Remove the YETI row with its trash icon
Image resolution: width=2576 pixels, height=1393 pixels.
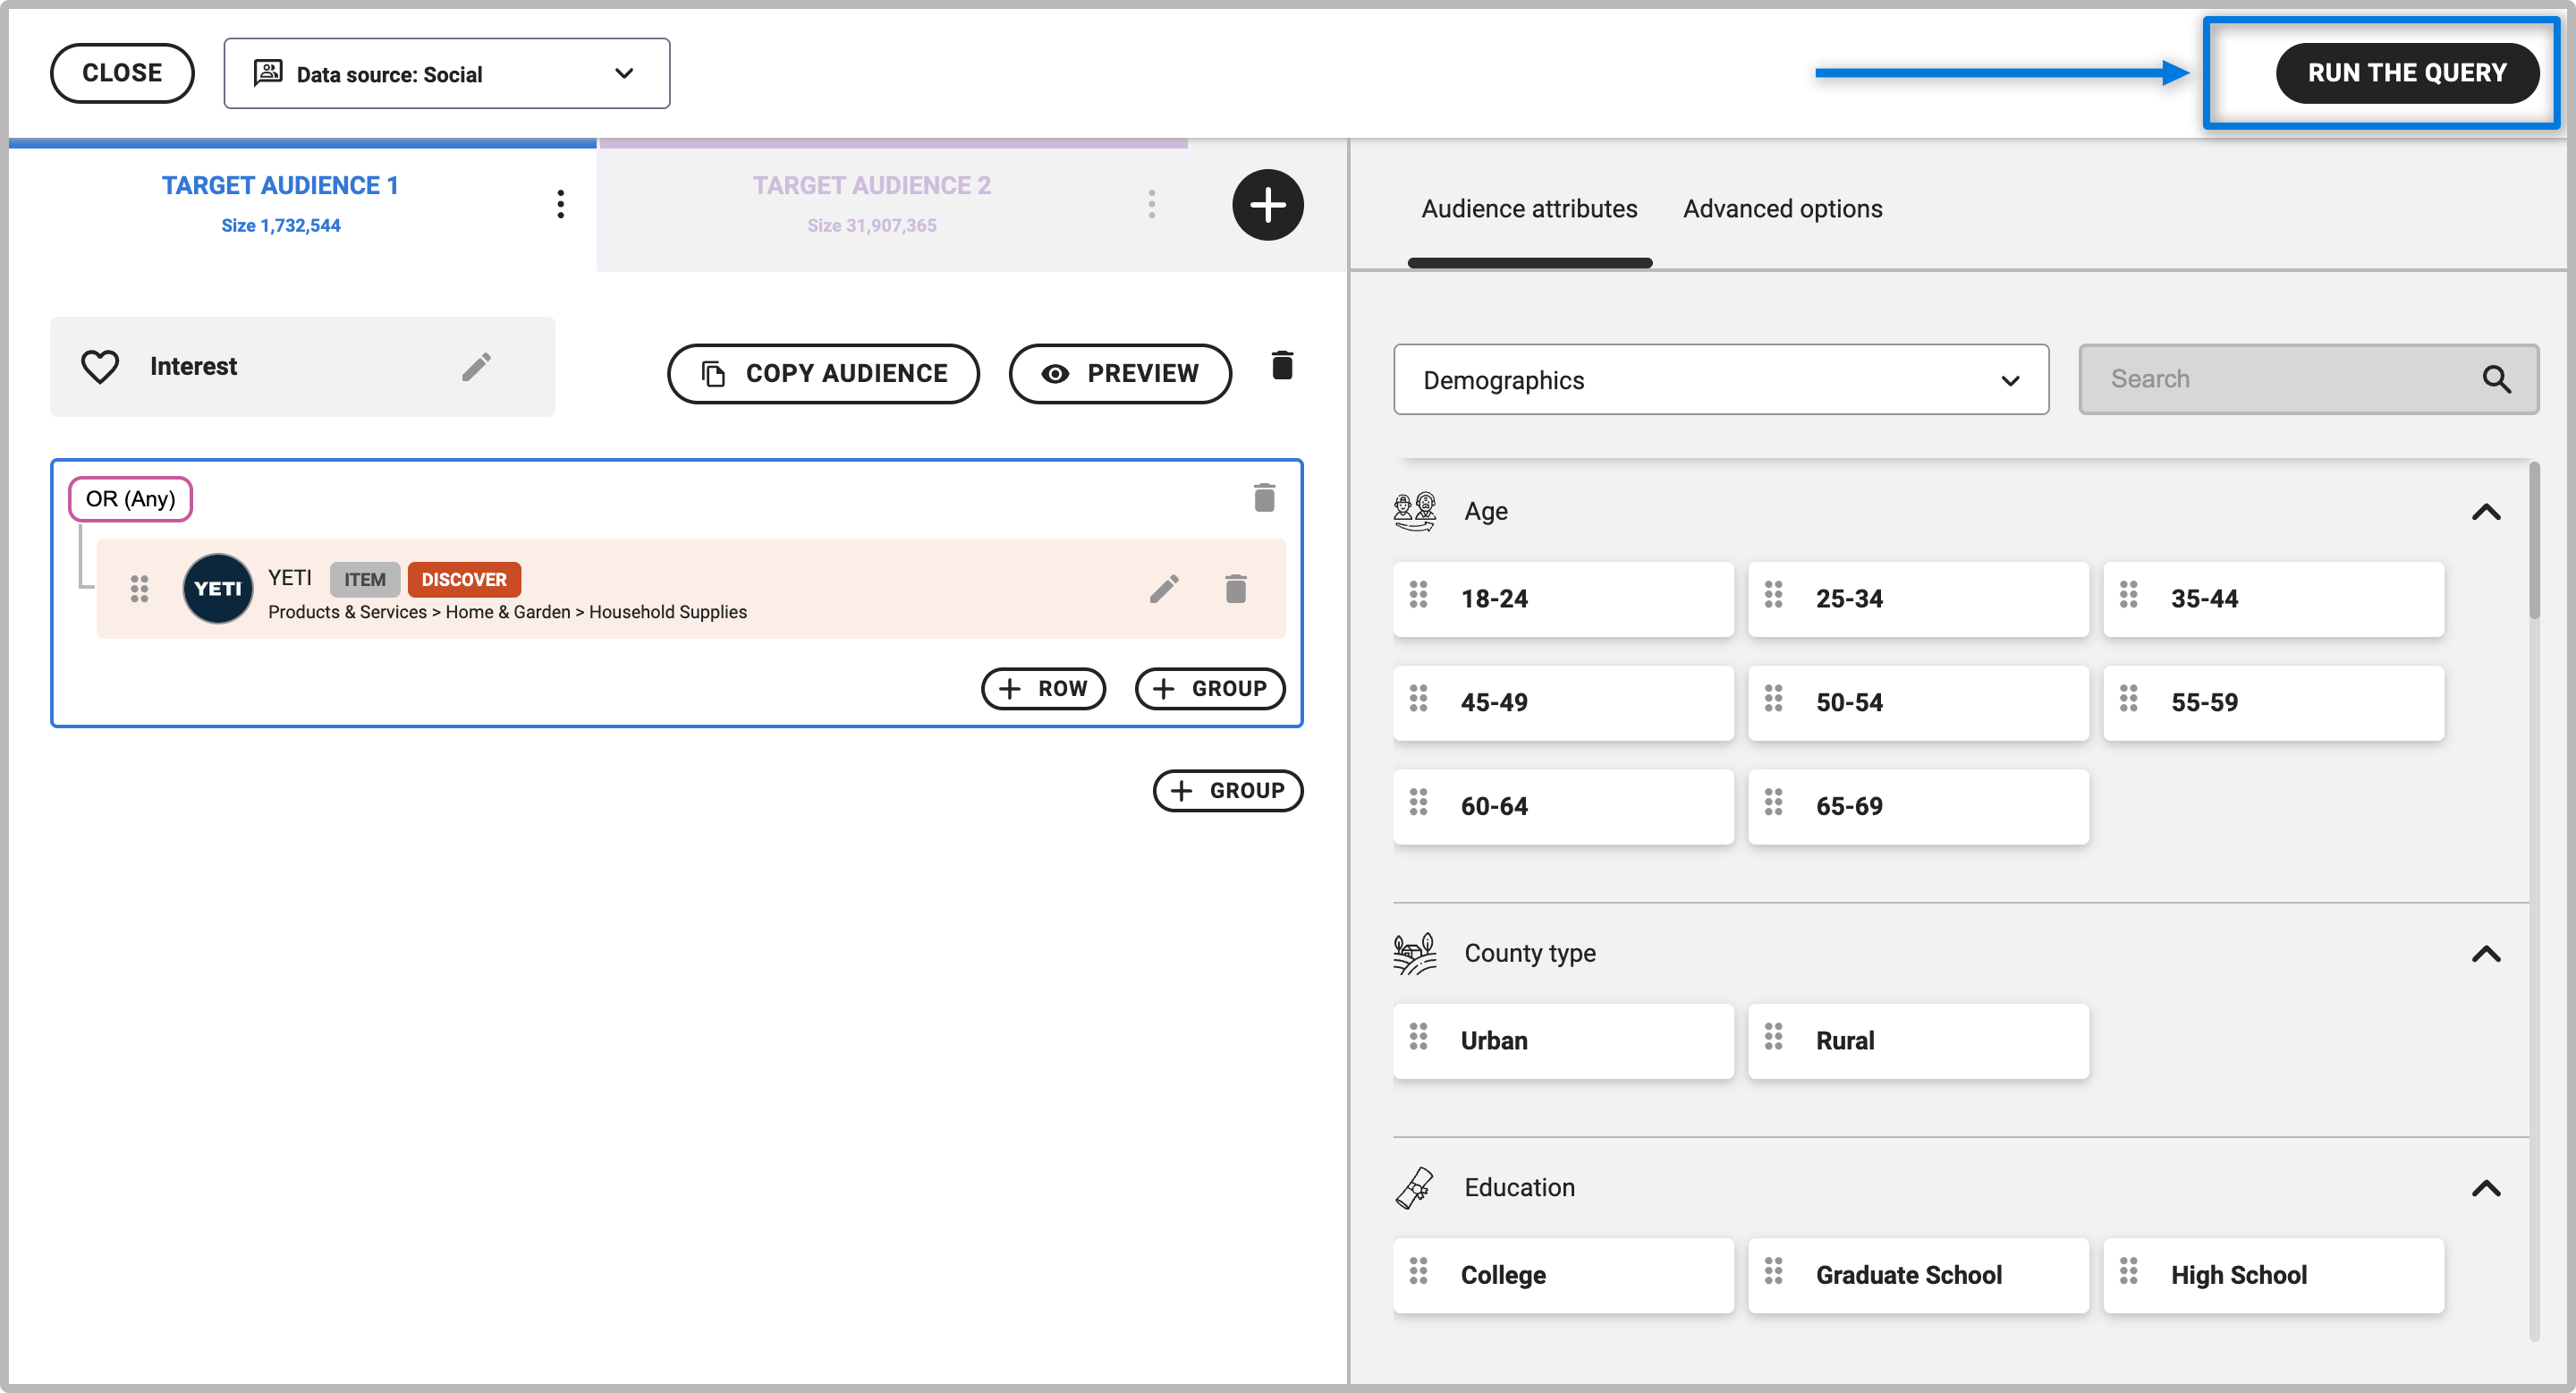(1236, 589)
